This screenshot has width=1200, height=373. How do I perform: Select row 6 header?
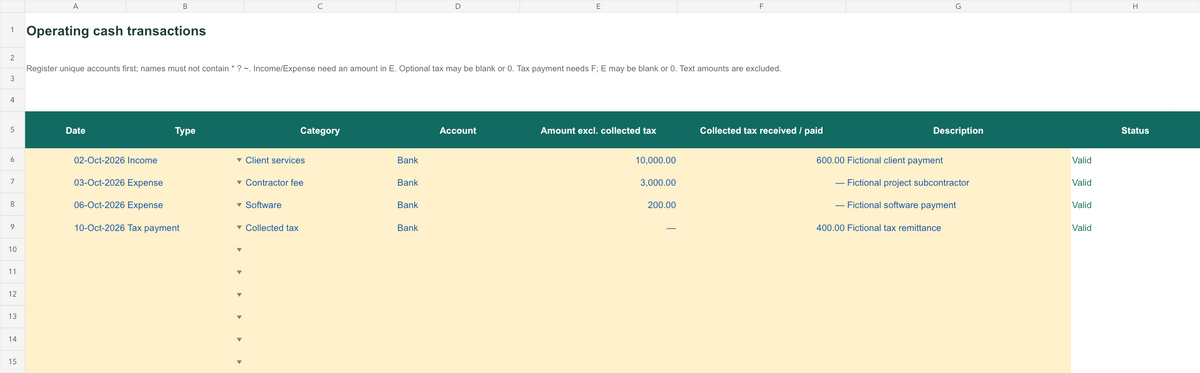pyautogui.click(x=12, y=160)
